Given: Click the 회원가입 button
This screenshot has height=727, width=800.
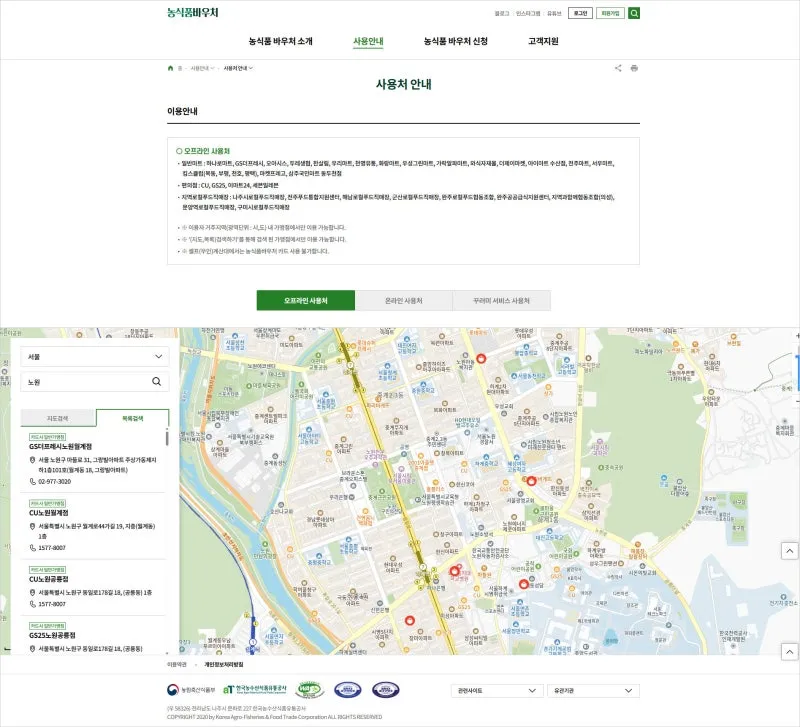Looking at the screenshot, I should point(611,13).
